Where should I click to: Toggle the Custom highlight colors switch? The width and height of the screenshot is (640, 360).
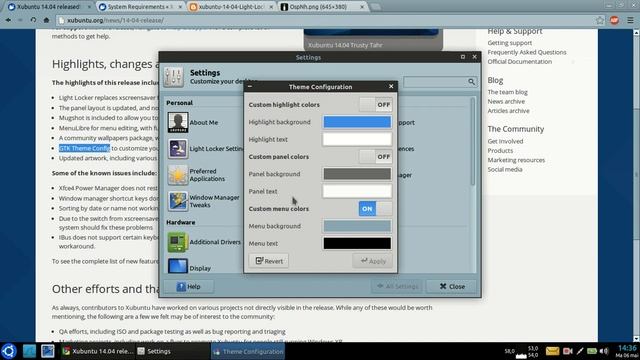pyautogui.click(x=376, y=105)
